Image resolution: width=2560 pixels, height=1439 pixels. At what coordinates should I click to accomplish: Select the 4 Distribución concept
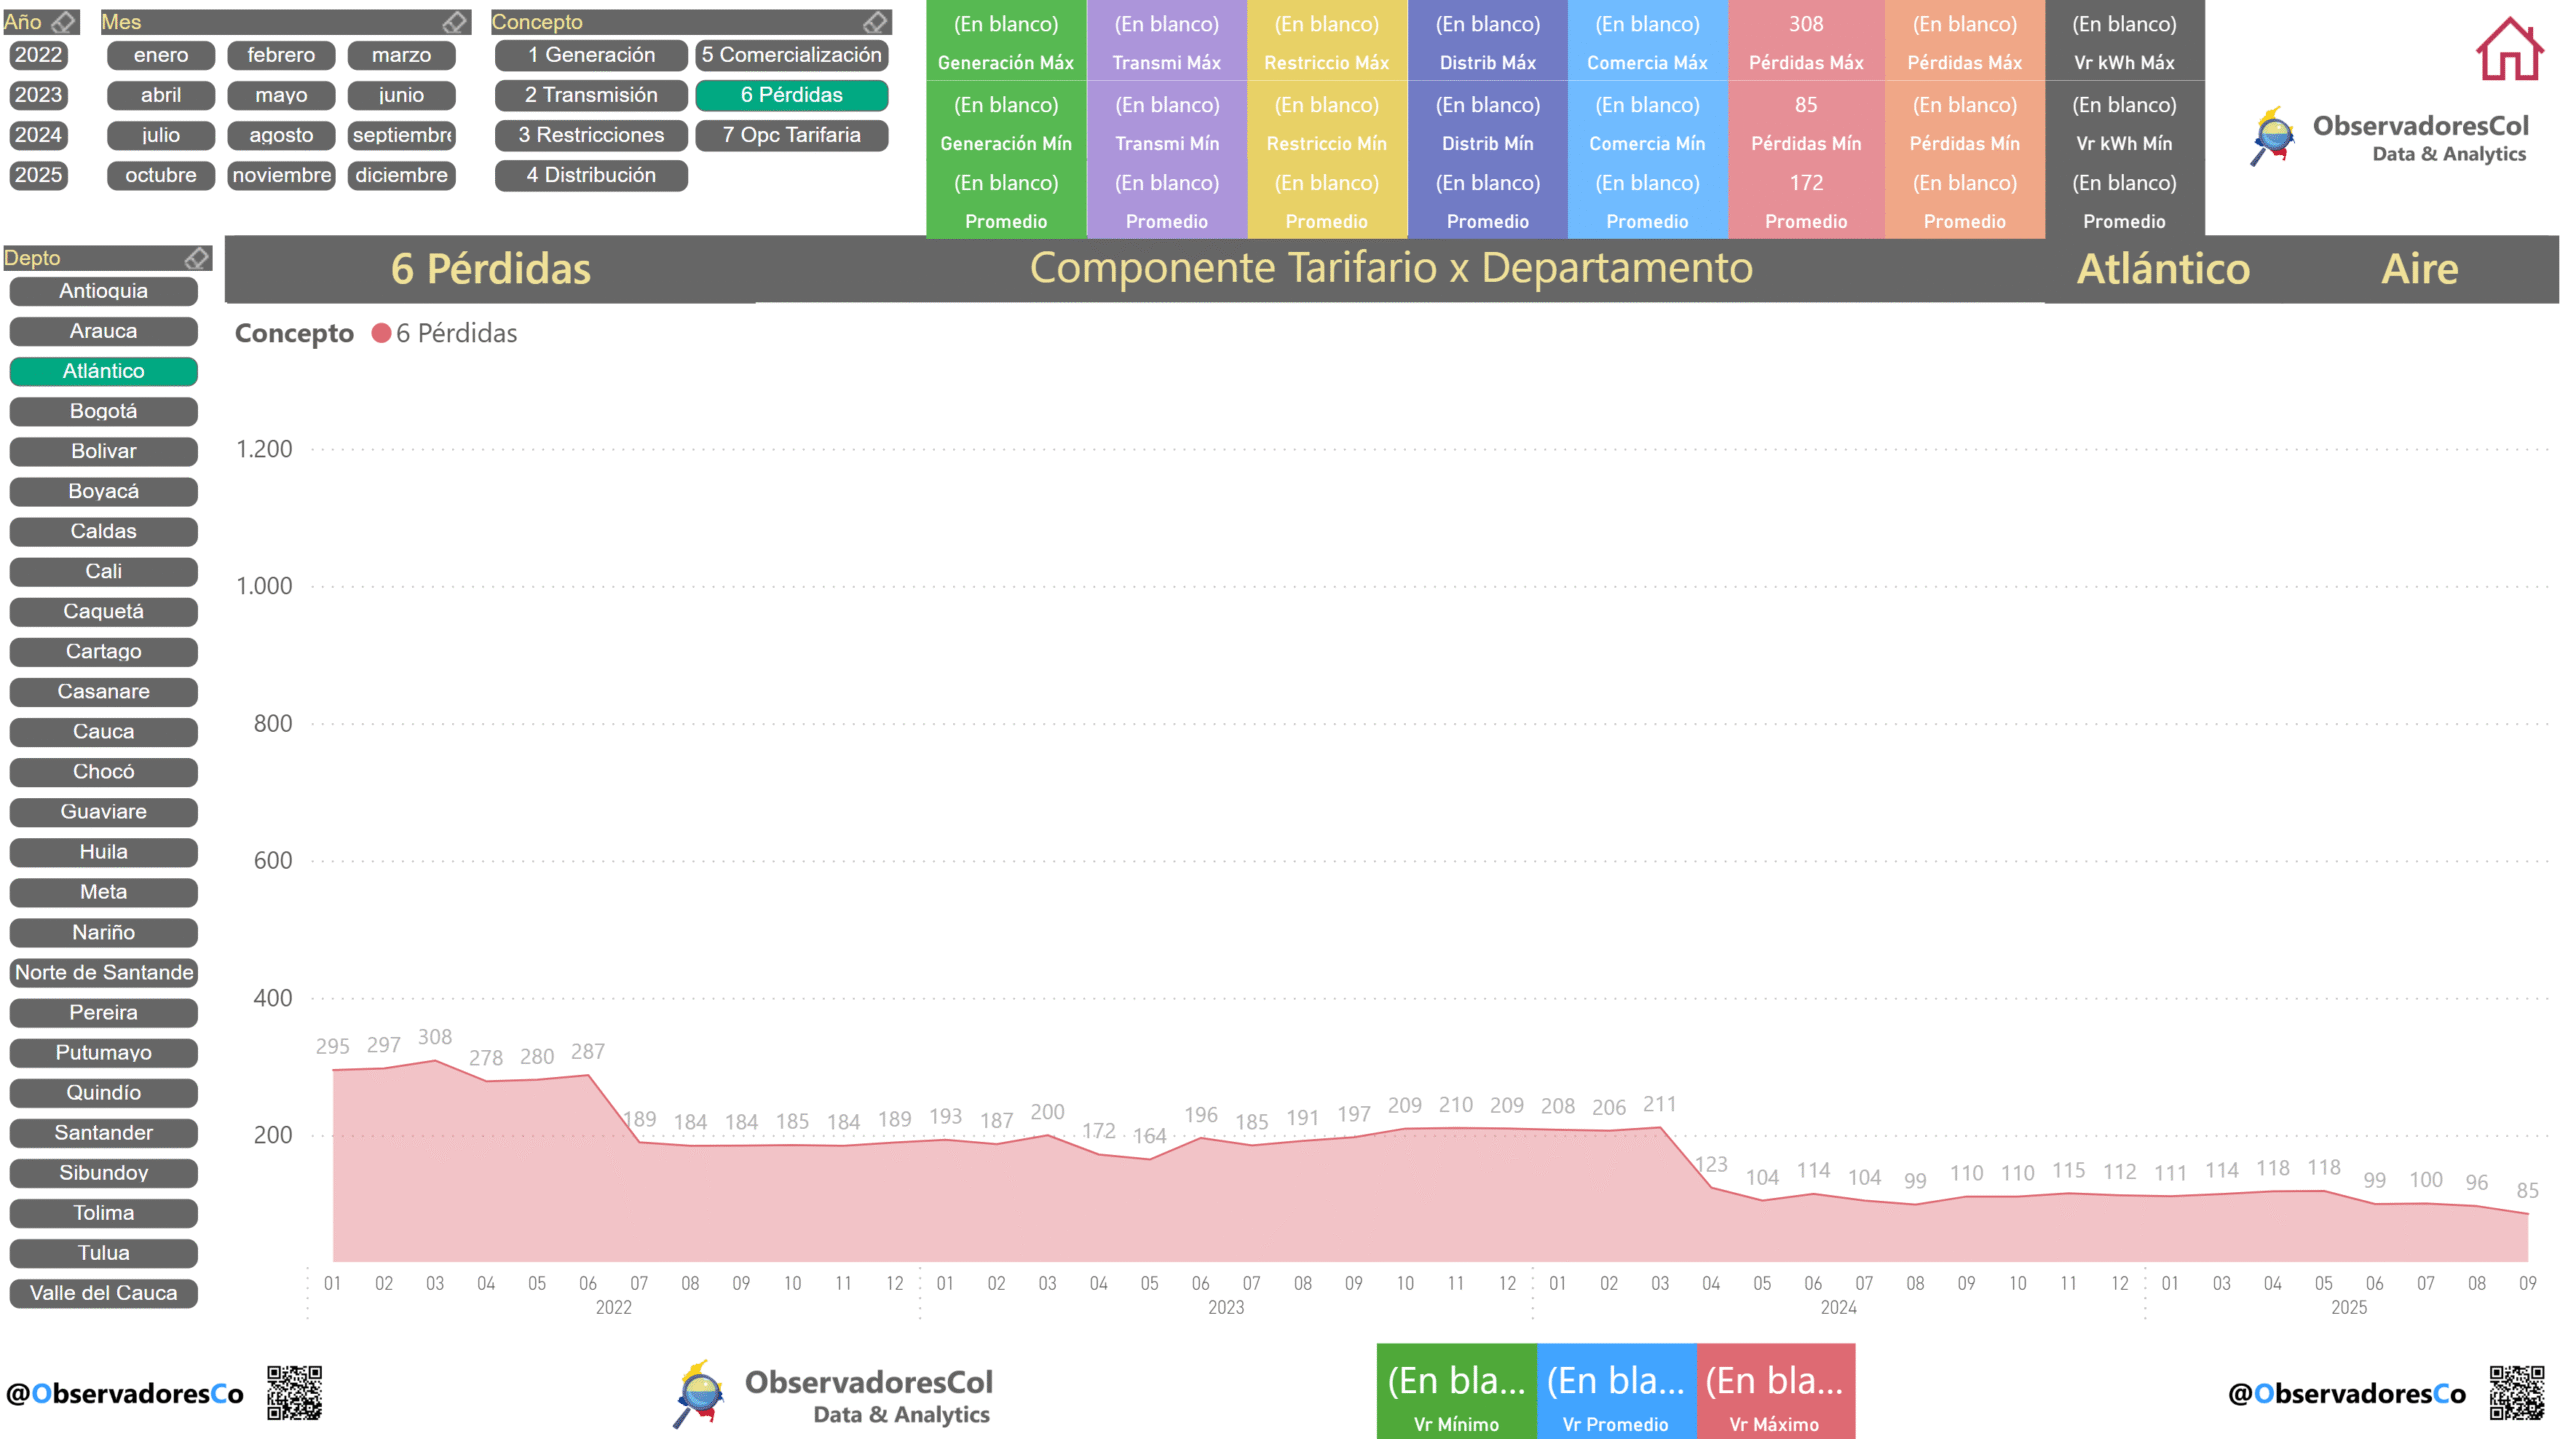pyautogui.click(x=591, y=175)
